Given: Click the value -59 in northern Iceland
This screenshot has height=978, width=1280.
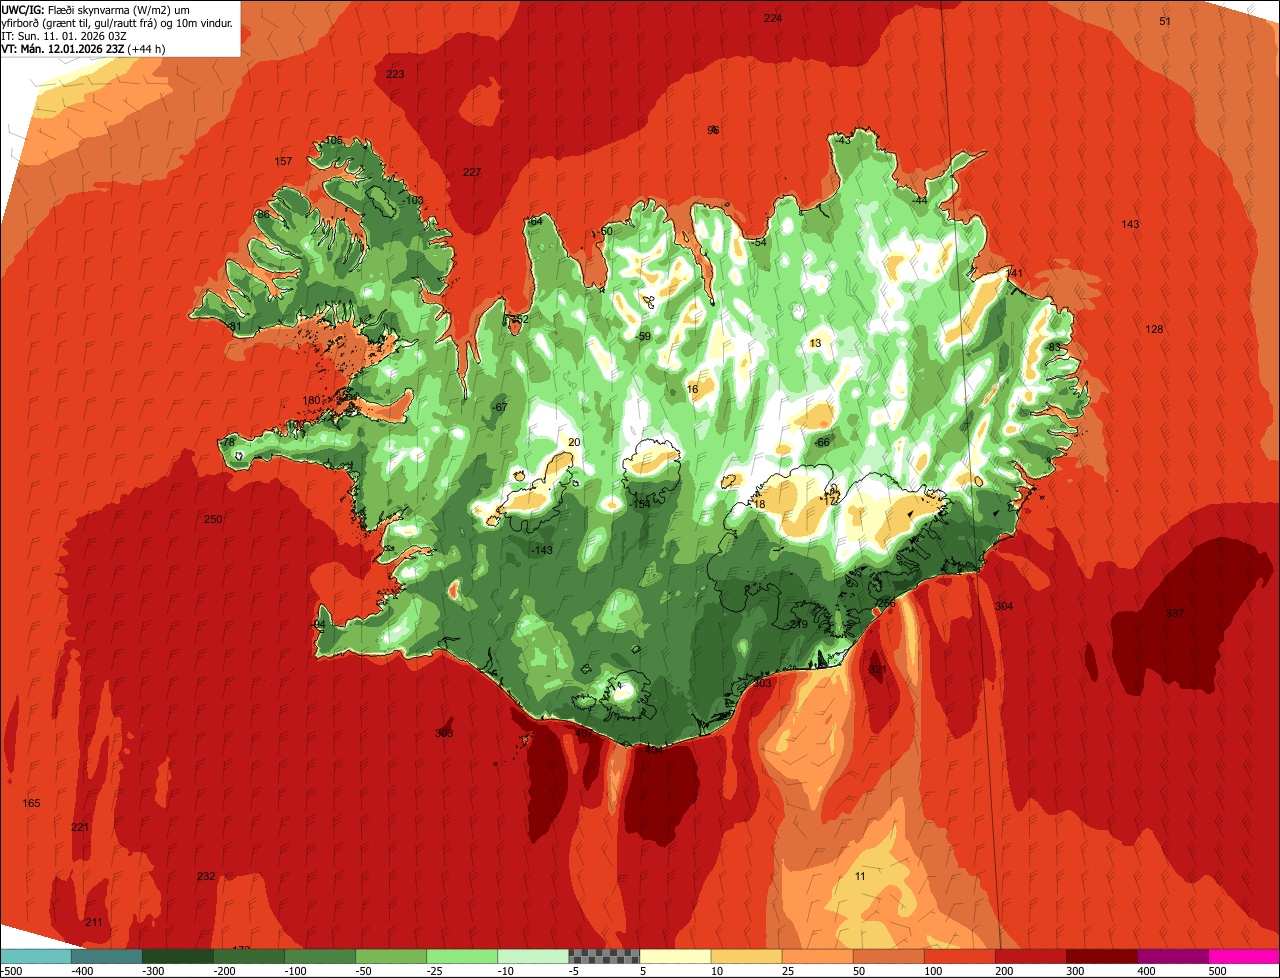Looking at the screenshot, I should 644,336.
